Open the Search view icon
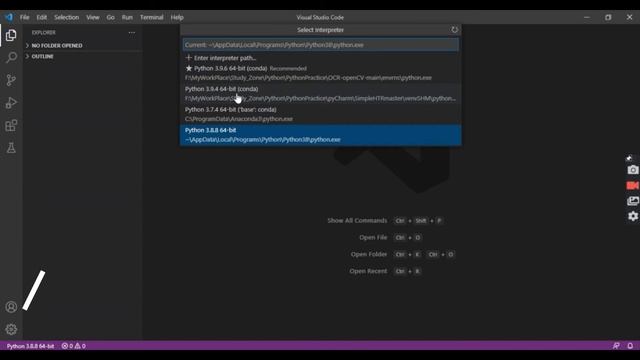Viewport: 640px width, 360px height. 11,57
